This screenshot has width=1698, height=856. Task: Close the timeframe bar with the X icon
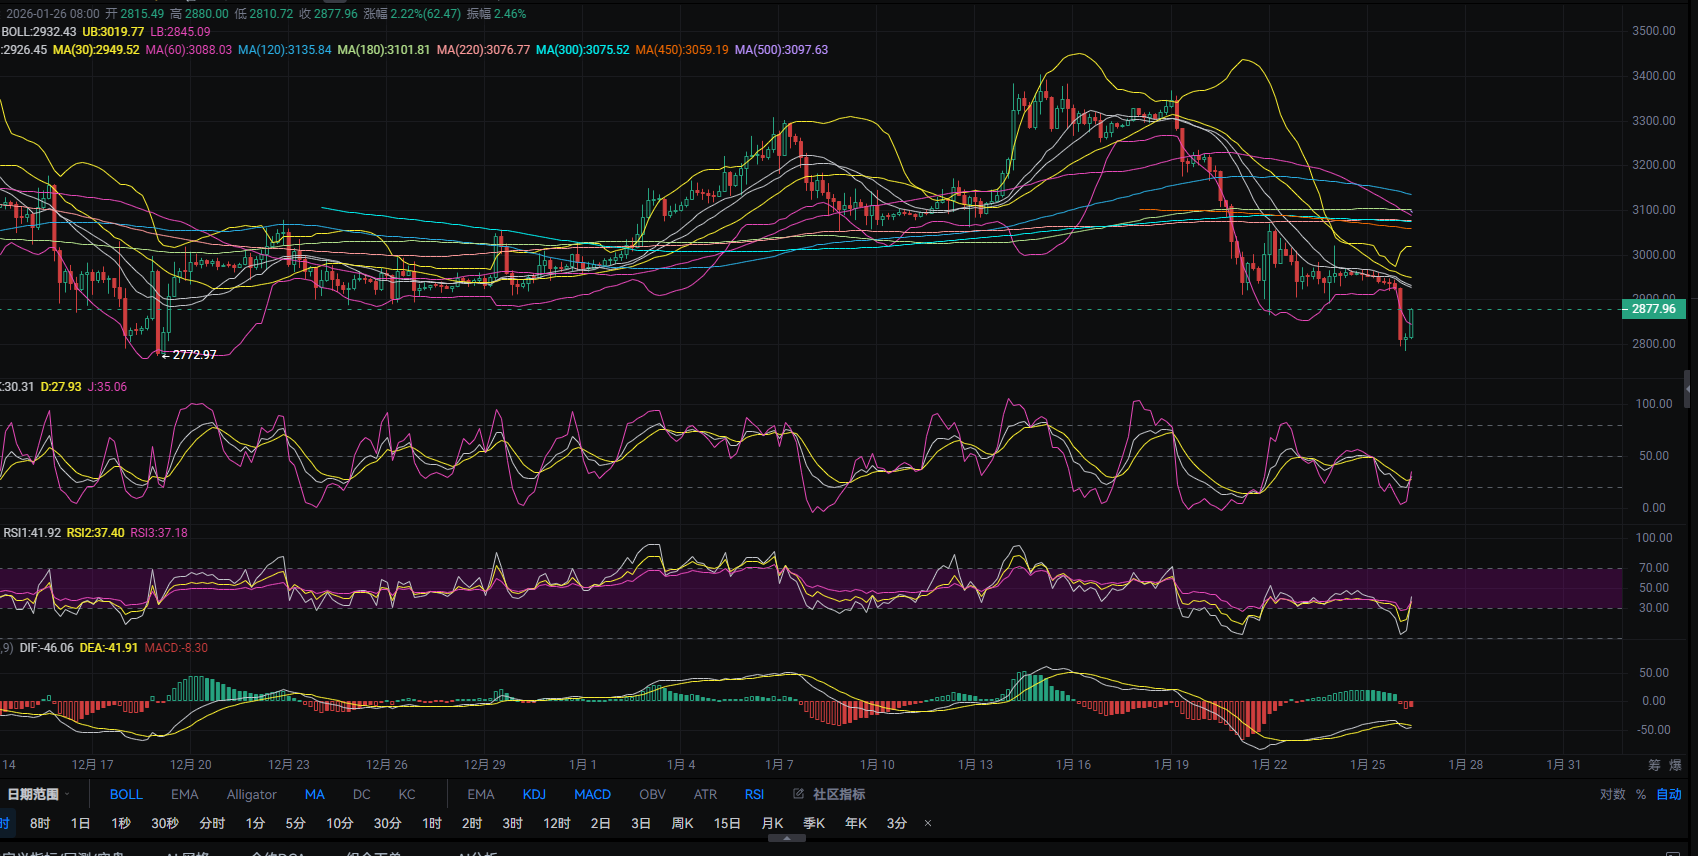coord(928,823)
